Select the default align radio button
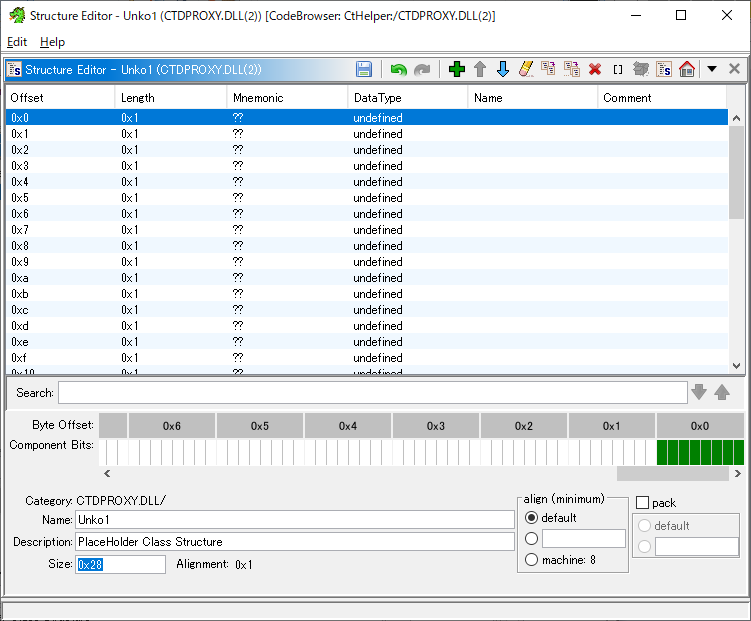This screenshot has width=751, height=621. pyautogui.click(x=531, y=518)
